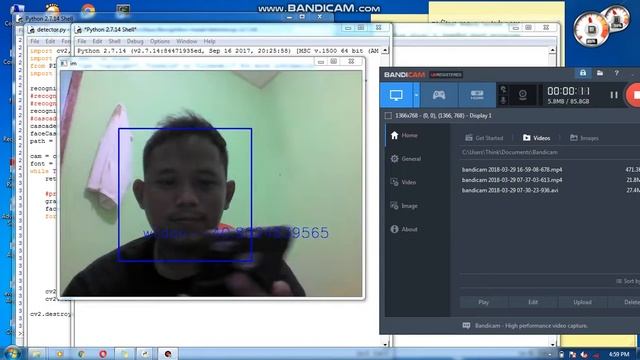
Task: Click the recording timer display
Action: click(569, 91)
